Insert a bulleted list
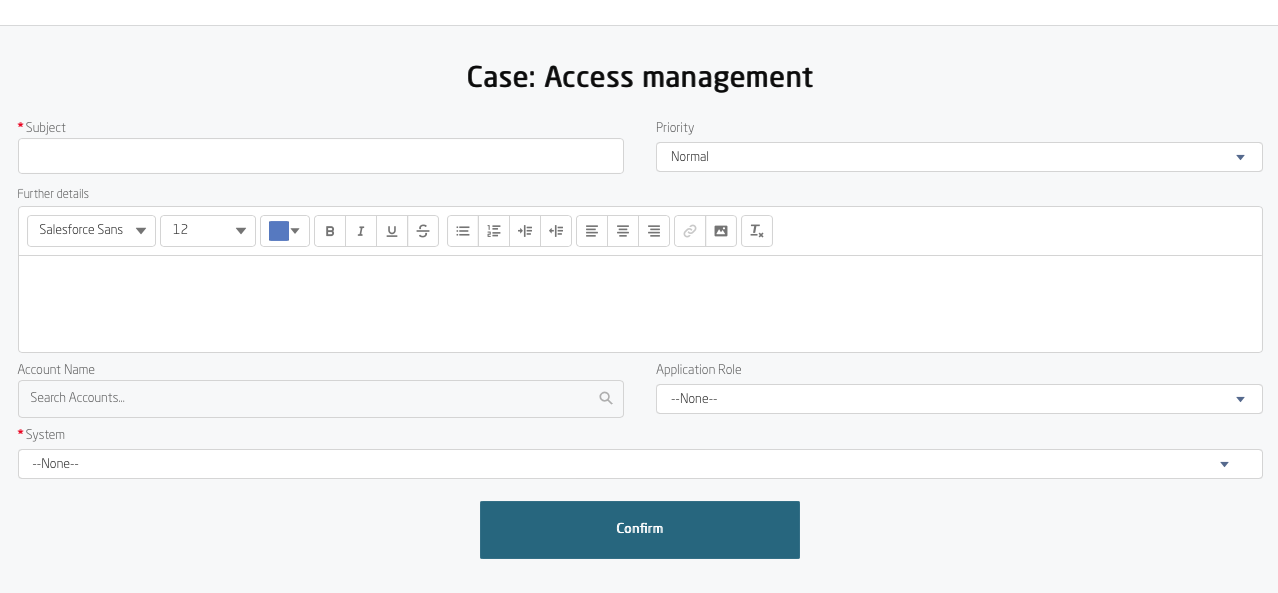Viewport: 1278px width, 593px height. pyautogui.click(x=463, y=231)
